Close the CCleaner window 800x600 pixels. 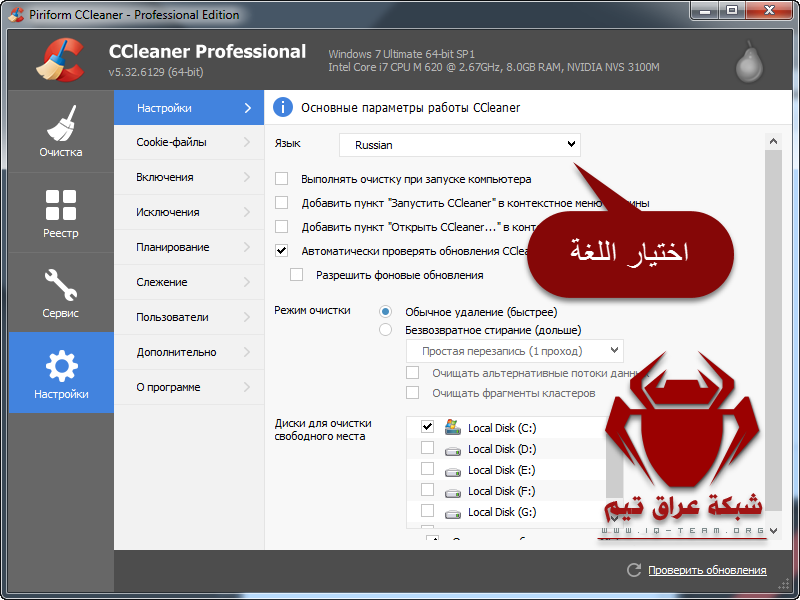click(x=769, y=10)
